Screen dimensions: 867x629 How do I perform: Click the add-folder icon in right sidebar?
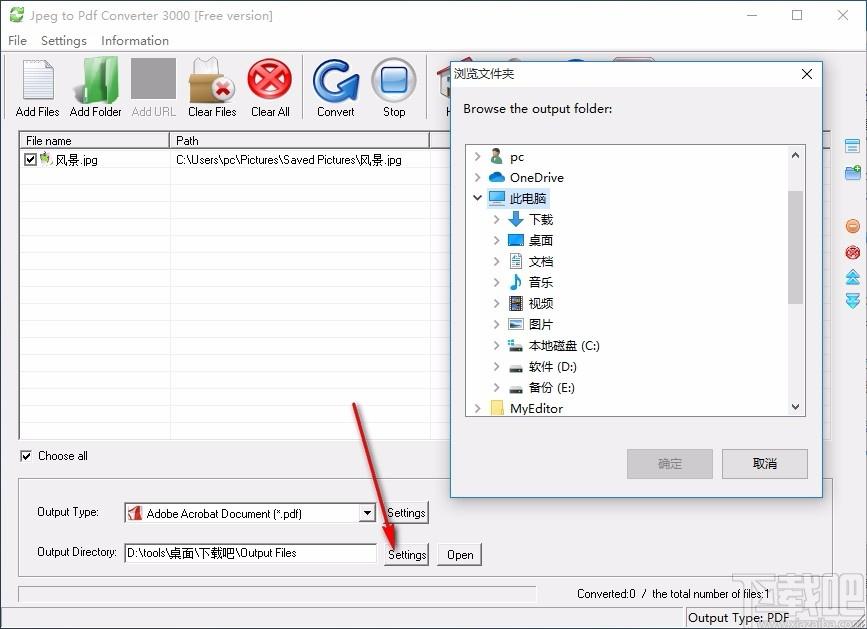coord(853,172)
